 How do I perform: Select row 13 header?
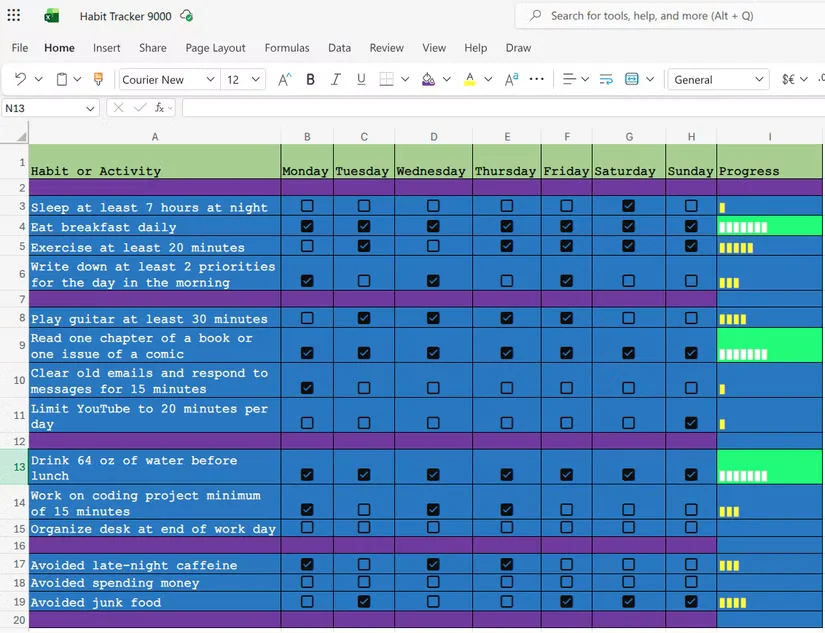(x=14, y=467)
